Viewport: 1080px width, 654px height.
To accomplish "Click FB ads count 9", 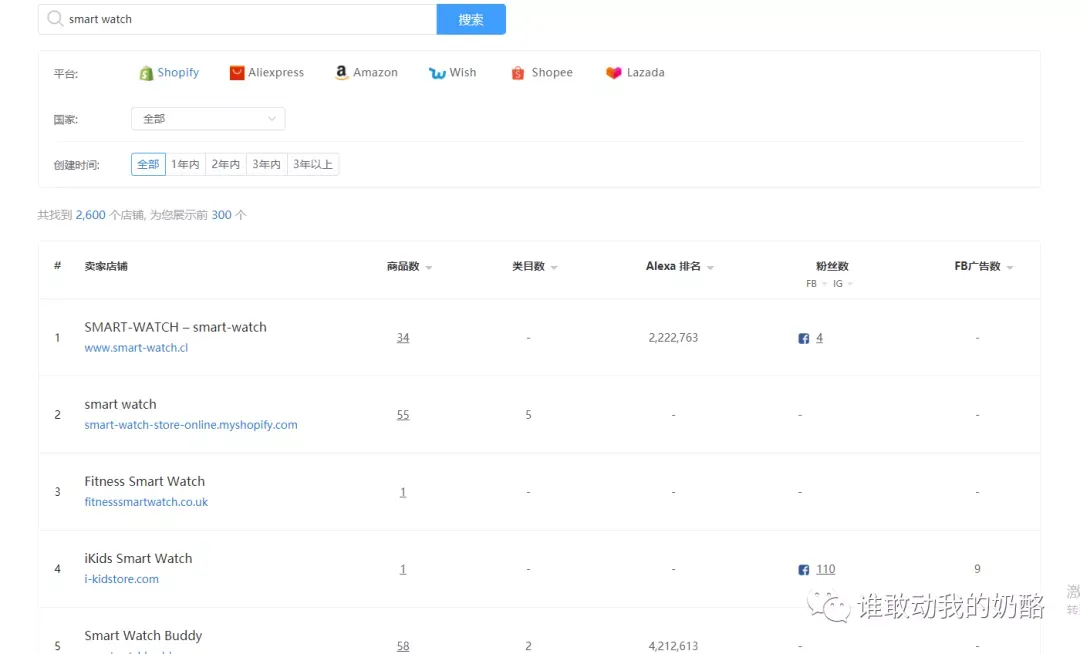I will tap(977, 569).
